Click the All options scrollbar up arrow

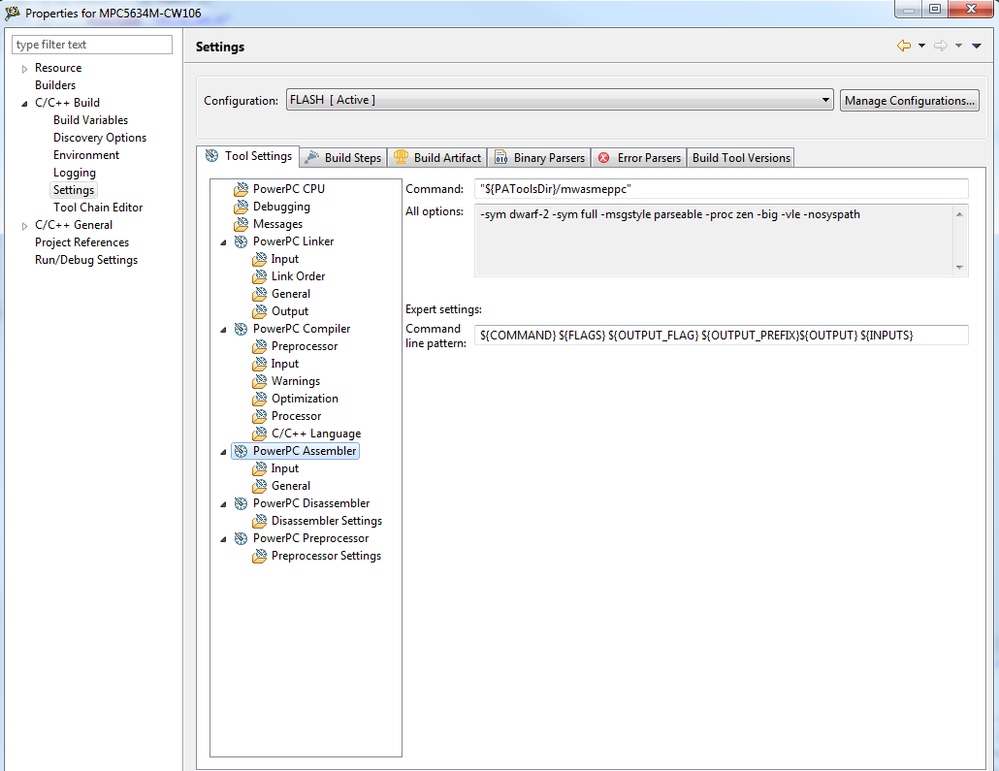click(959, 214)
